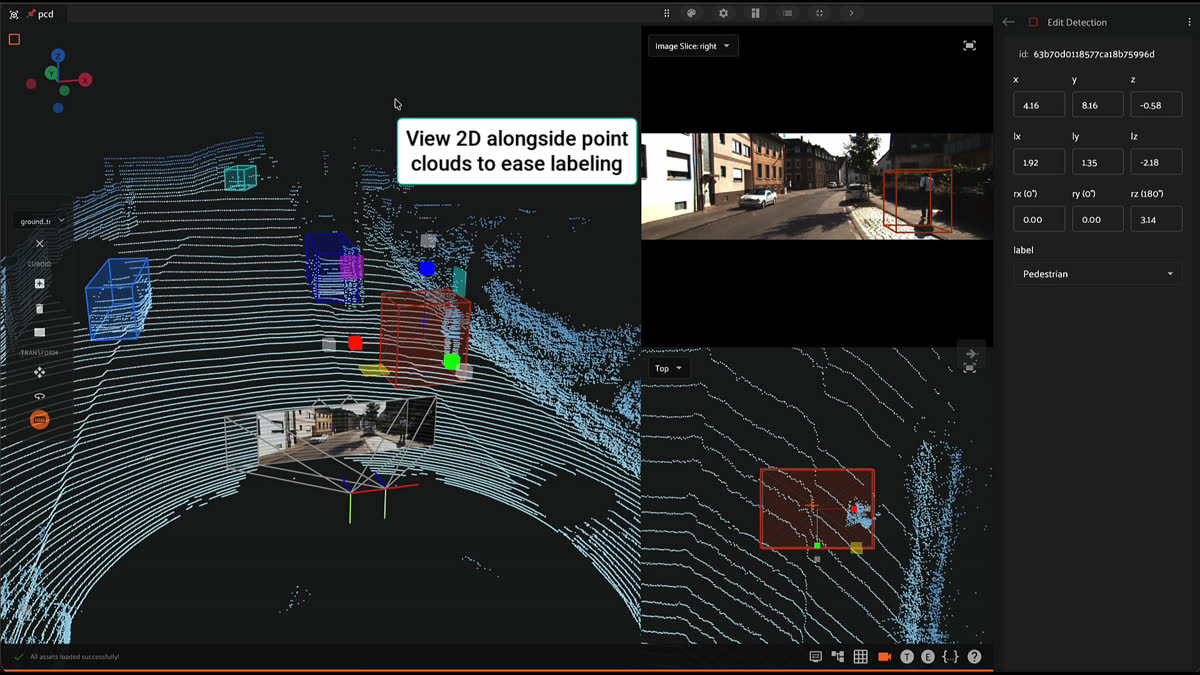Open the label Pedestrian dropdown
Viewport: 1200px width, 675px height.
coord(1097,274)
